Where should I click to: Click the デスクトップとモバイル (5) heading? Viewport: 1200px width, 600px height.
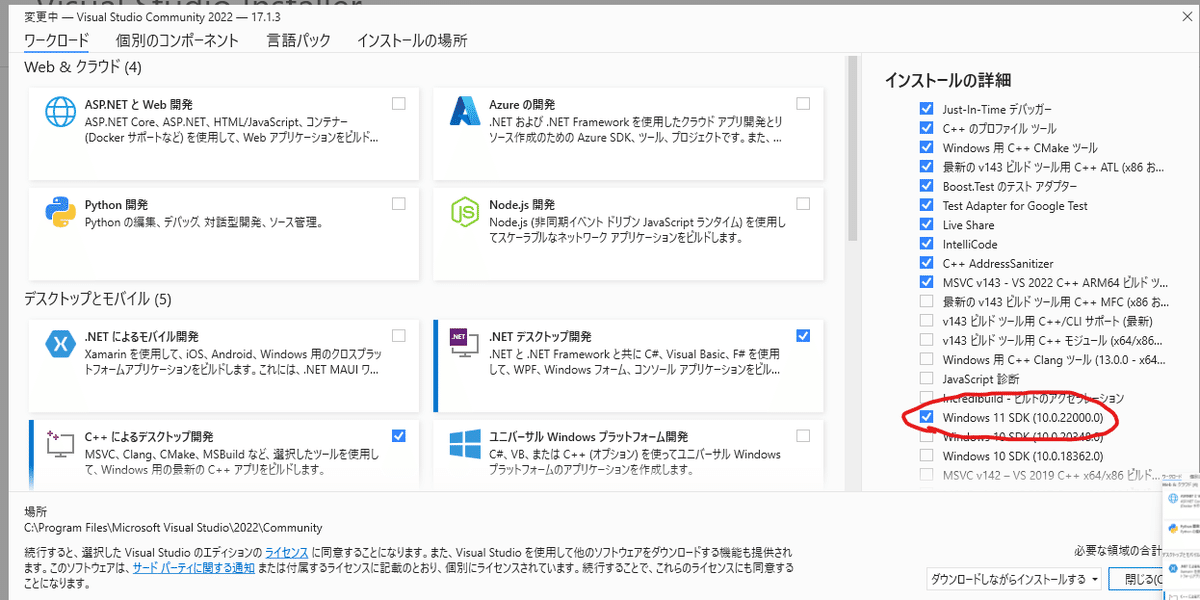click(98, 299)
